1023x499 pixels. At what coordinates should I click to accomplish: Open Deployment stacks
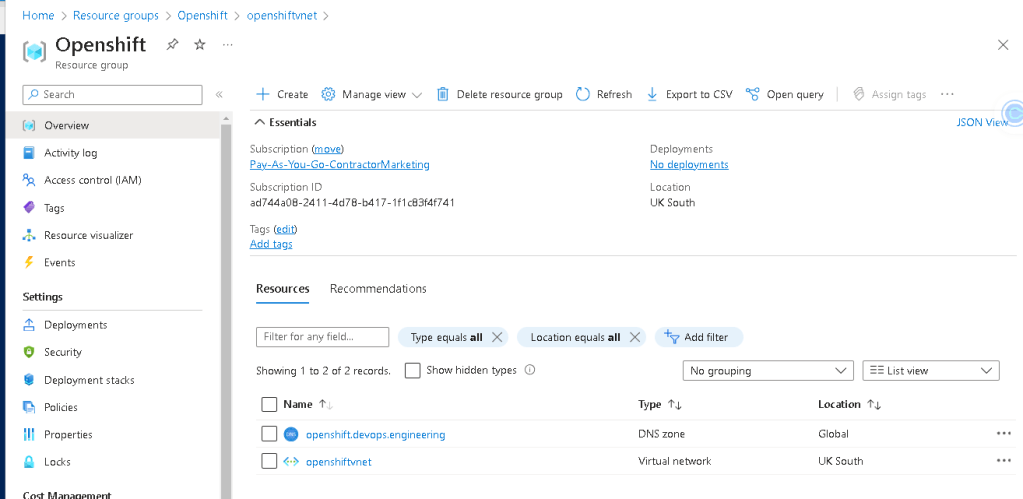click(89, 380)
